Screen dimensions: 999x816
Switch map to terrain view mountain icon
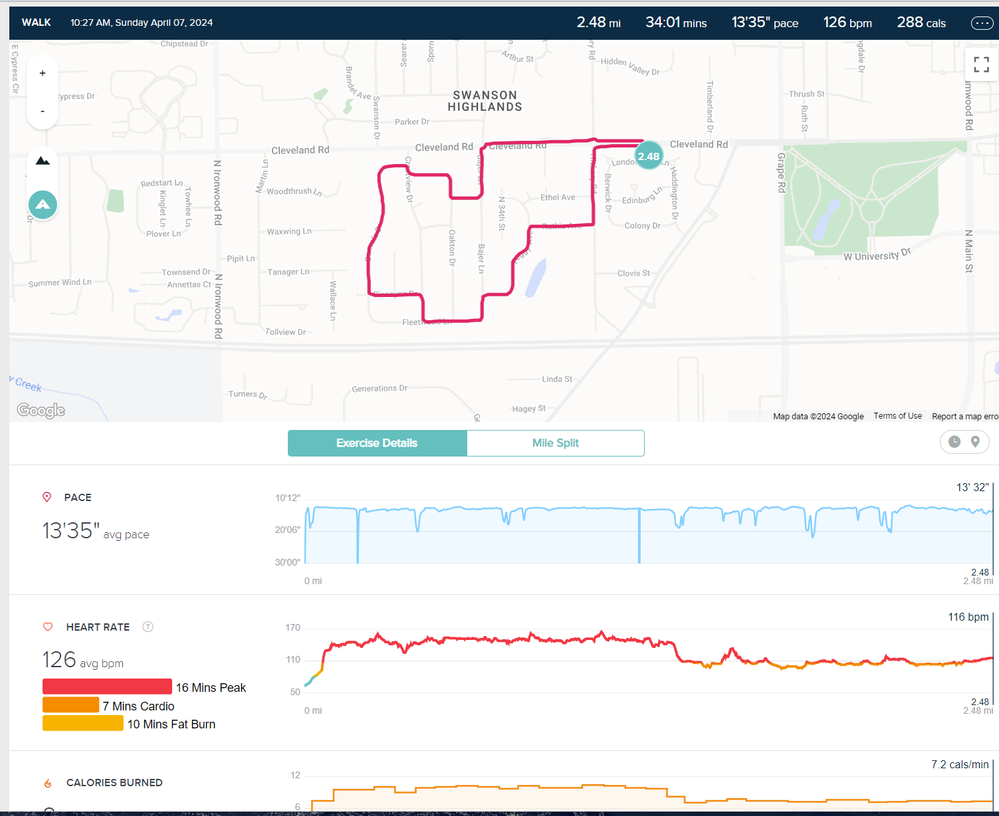point(42,160)
